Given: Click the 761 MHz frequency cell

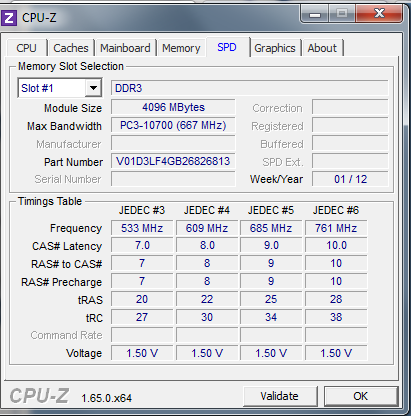Looking at the screenshot, I should 336,228.
